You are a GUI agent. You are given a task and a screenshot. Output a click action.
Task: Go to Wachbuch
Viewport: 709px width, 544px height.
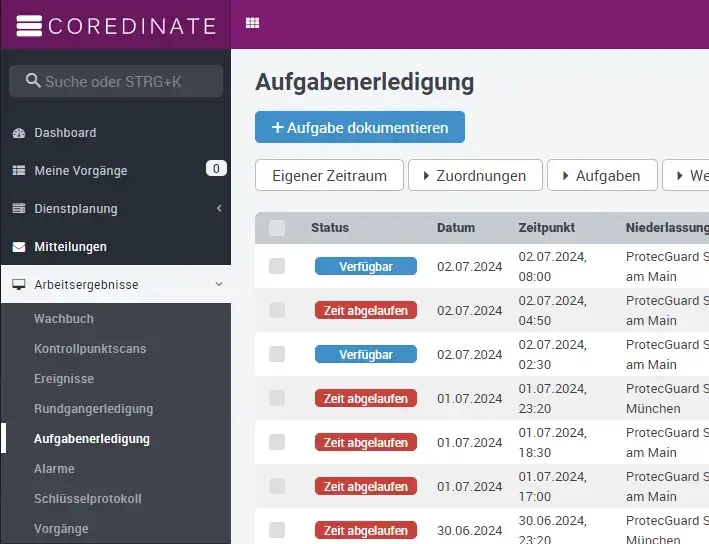click(64, 319)
